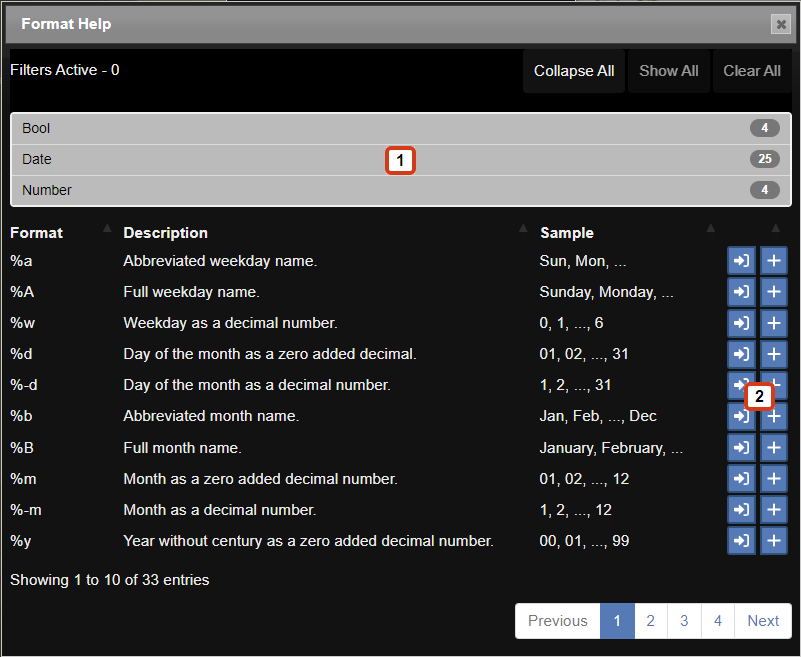Click the insert arrow icon for %a row

tap(741, 261)
